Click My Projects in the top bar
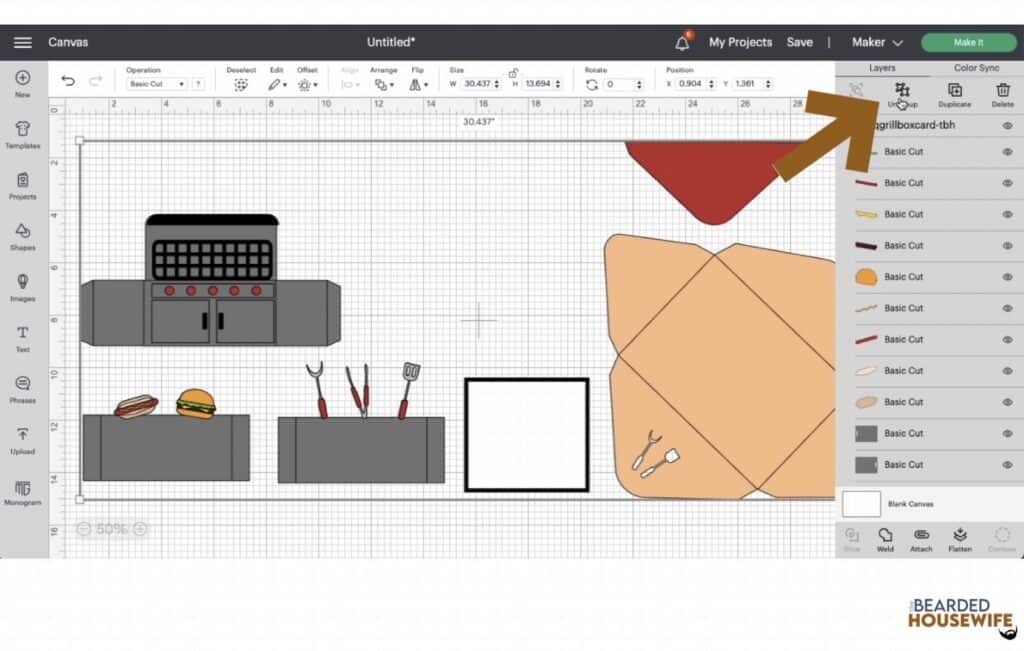Screen dimensions: 1024x651 point(740,42)
